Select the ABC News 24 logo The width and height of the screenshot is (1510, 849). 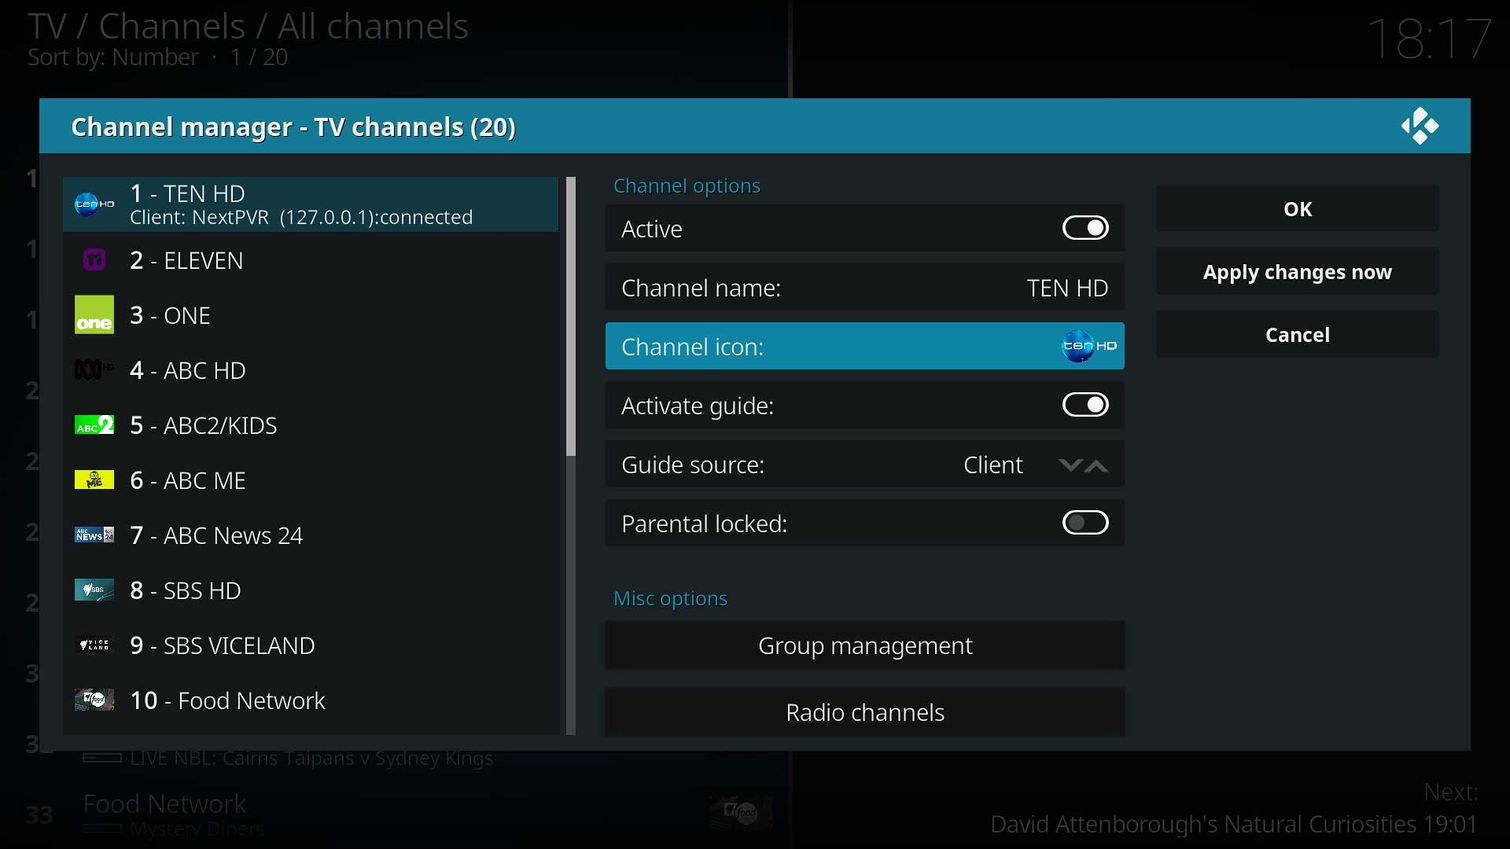pos(93,535)
